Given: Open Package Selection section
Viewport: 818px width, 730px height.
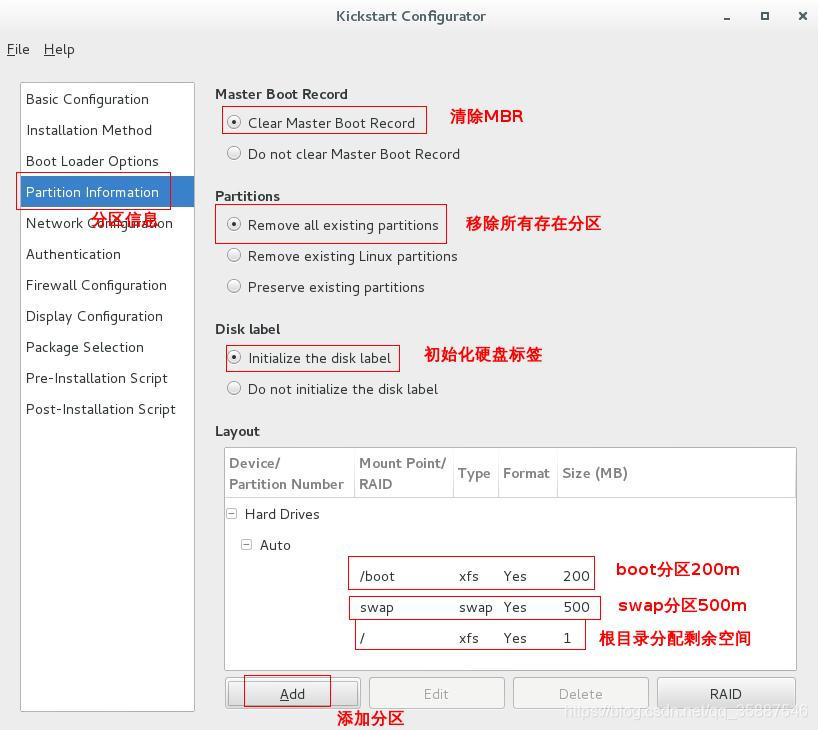Looking at the screenshot, I should (107, 347).
